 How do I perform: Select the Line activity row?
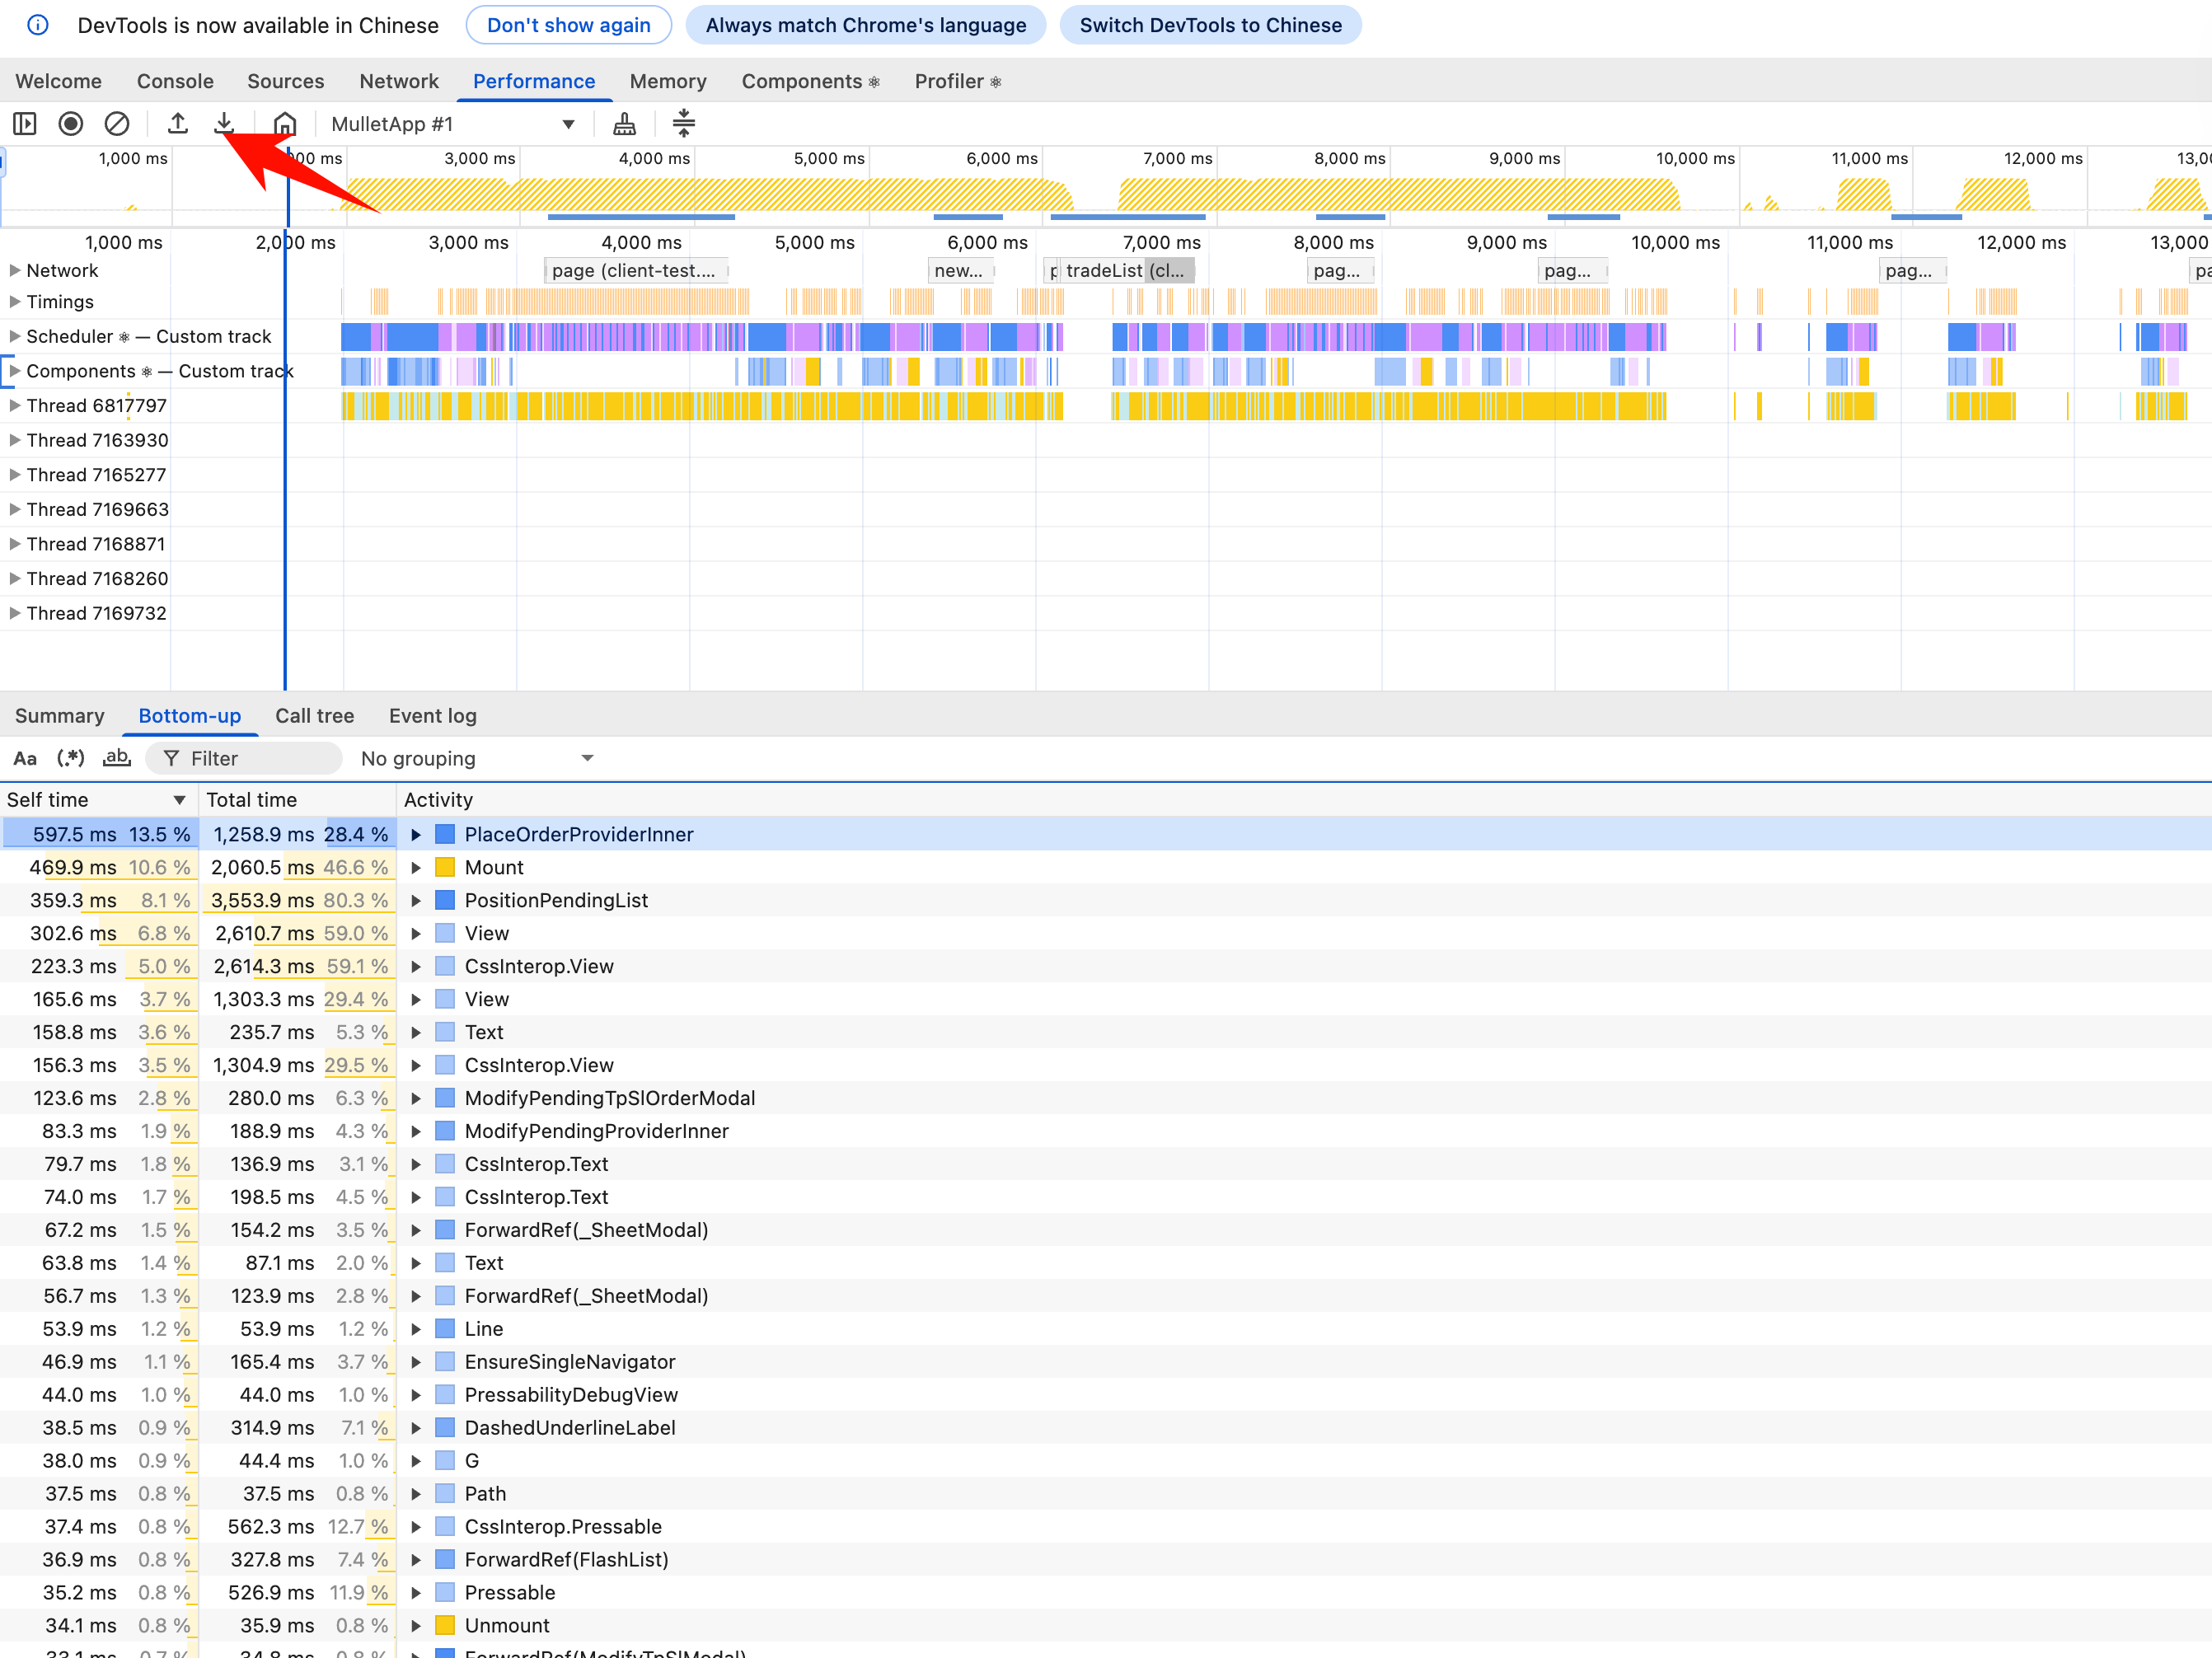point(1106,1330)
